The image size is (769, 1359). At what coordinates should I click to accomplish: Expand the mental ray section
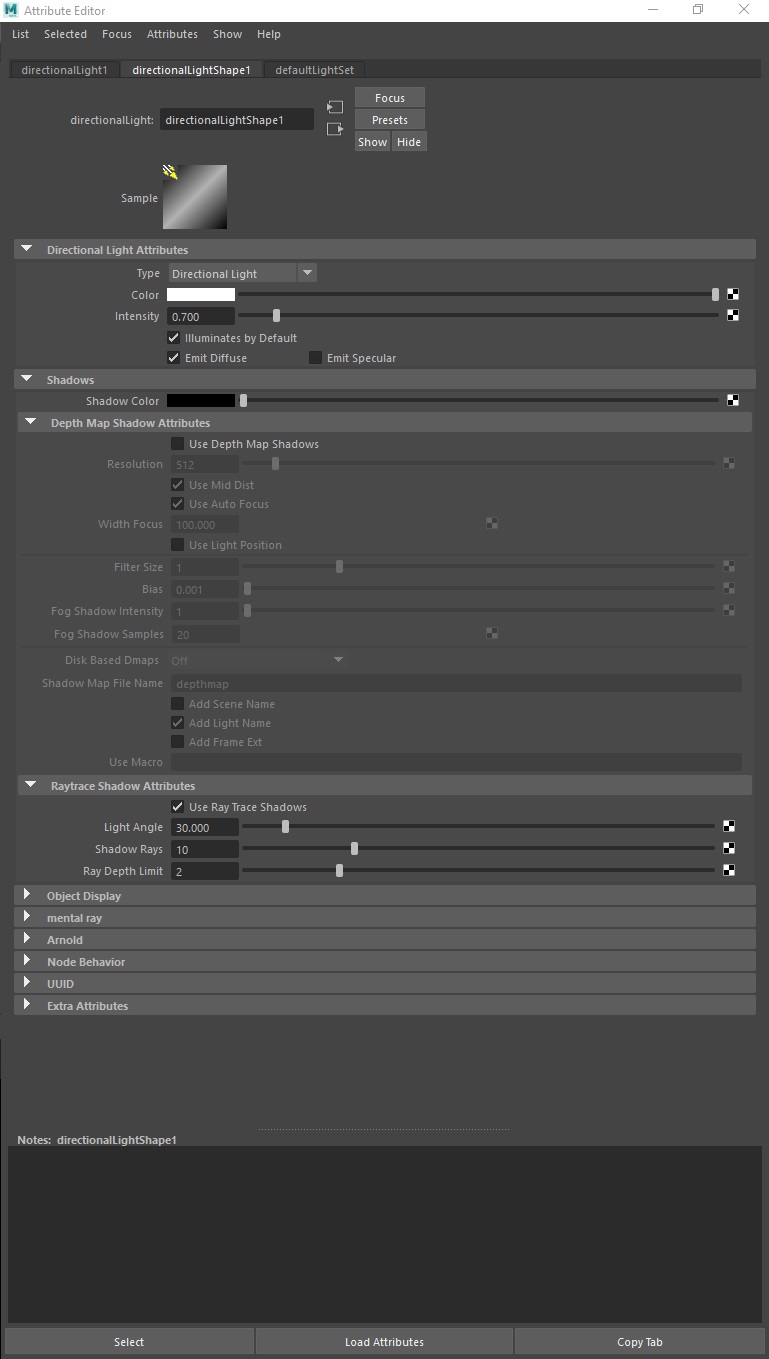point(27,917)
